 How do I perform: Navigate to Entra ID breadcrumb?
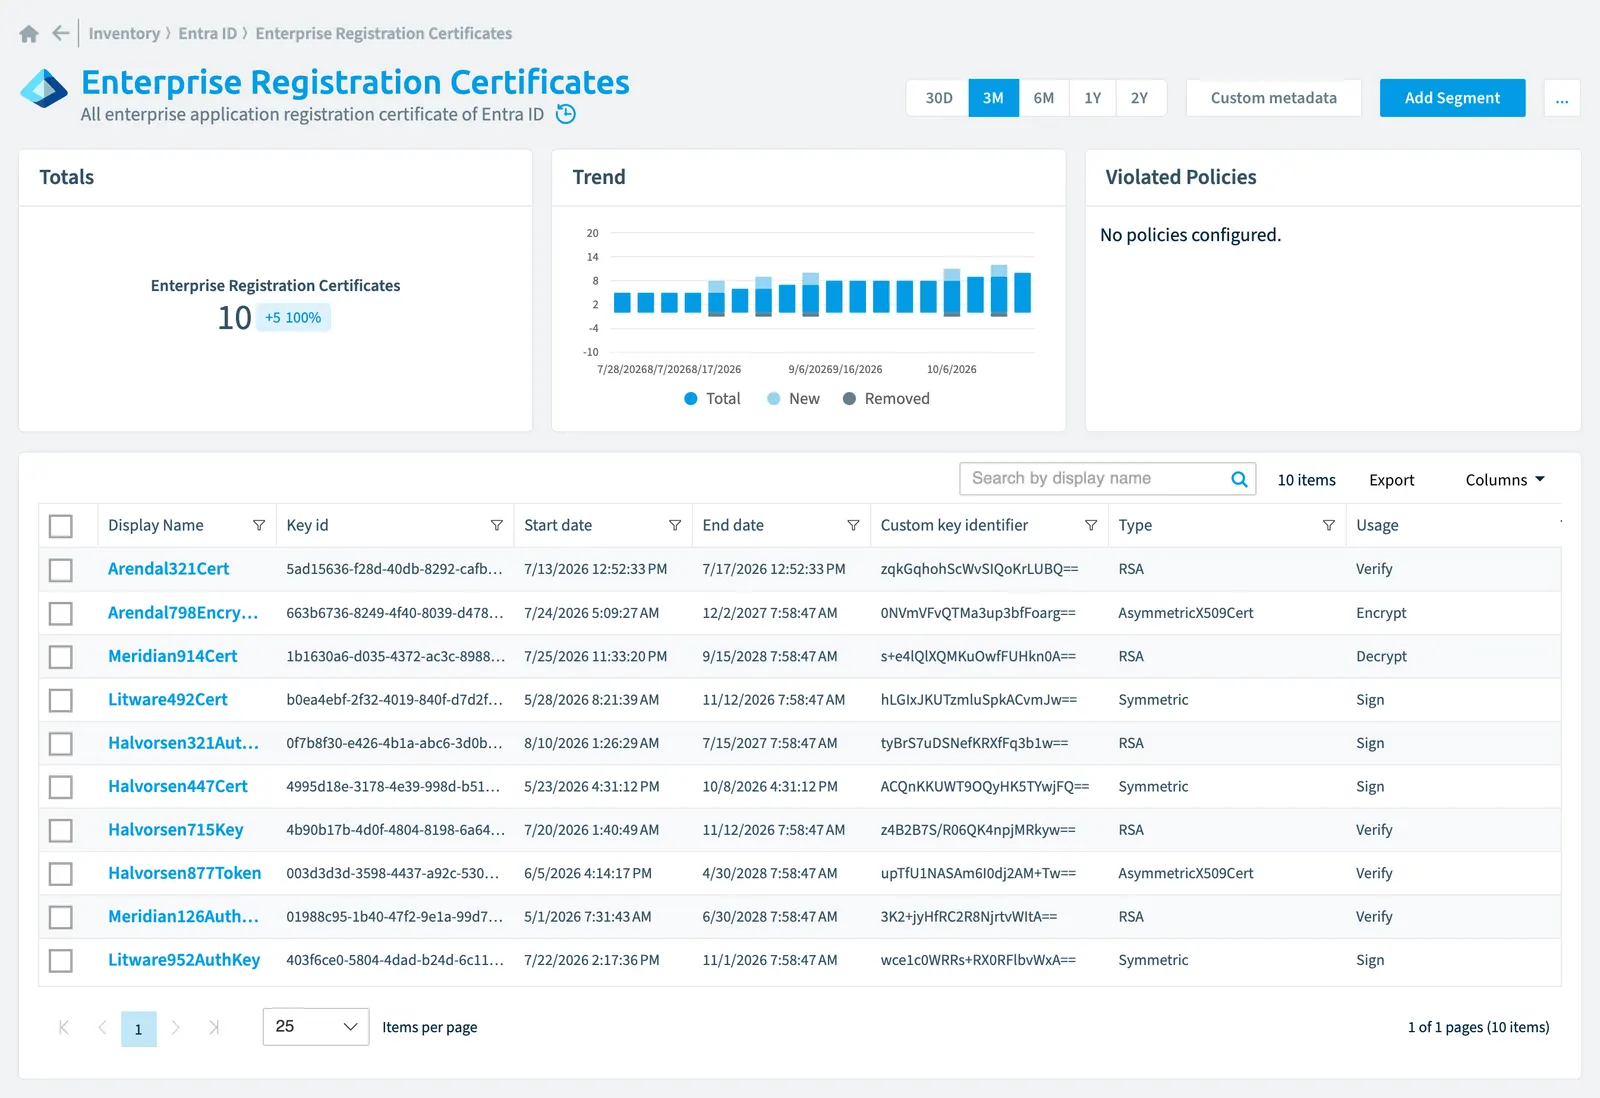208,33
